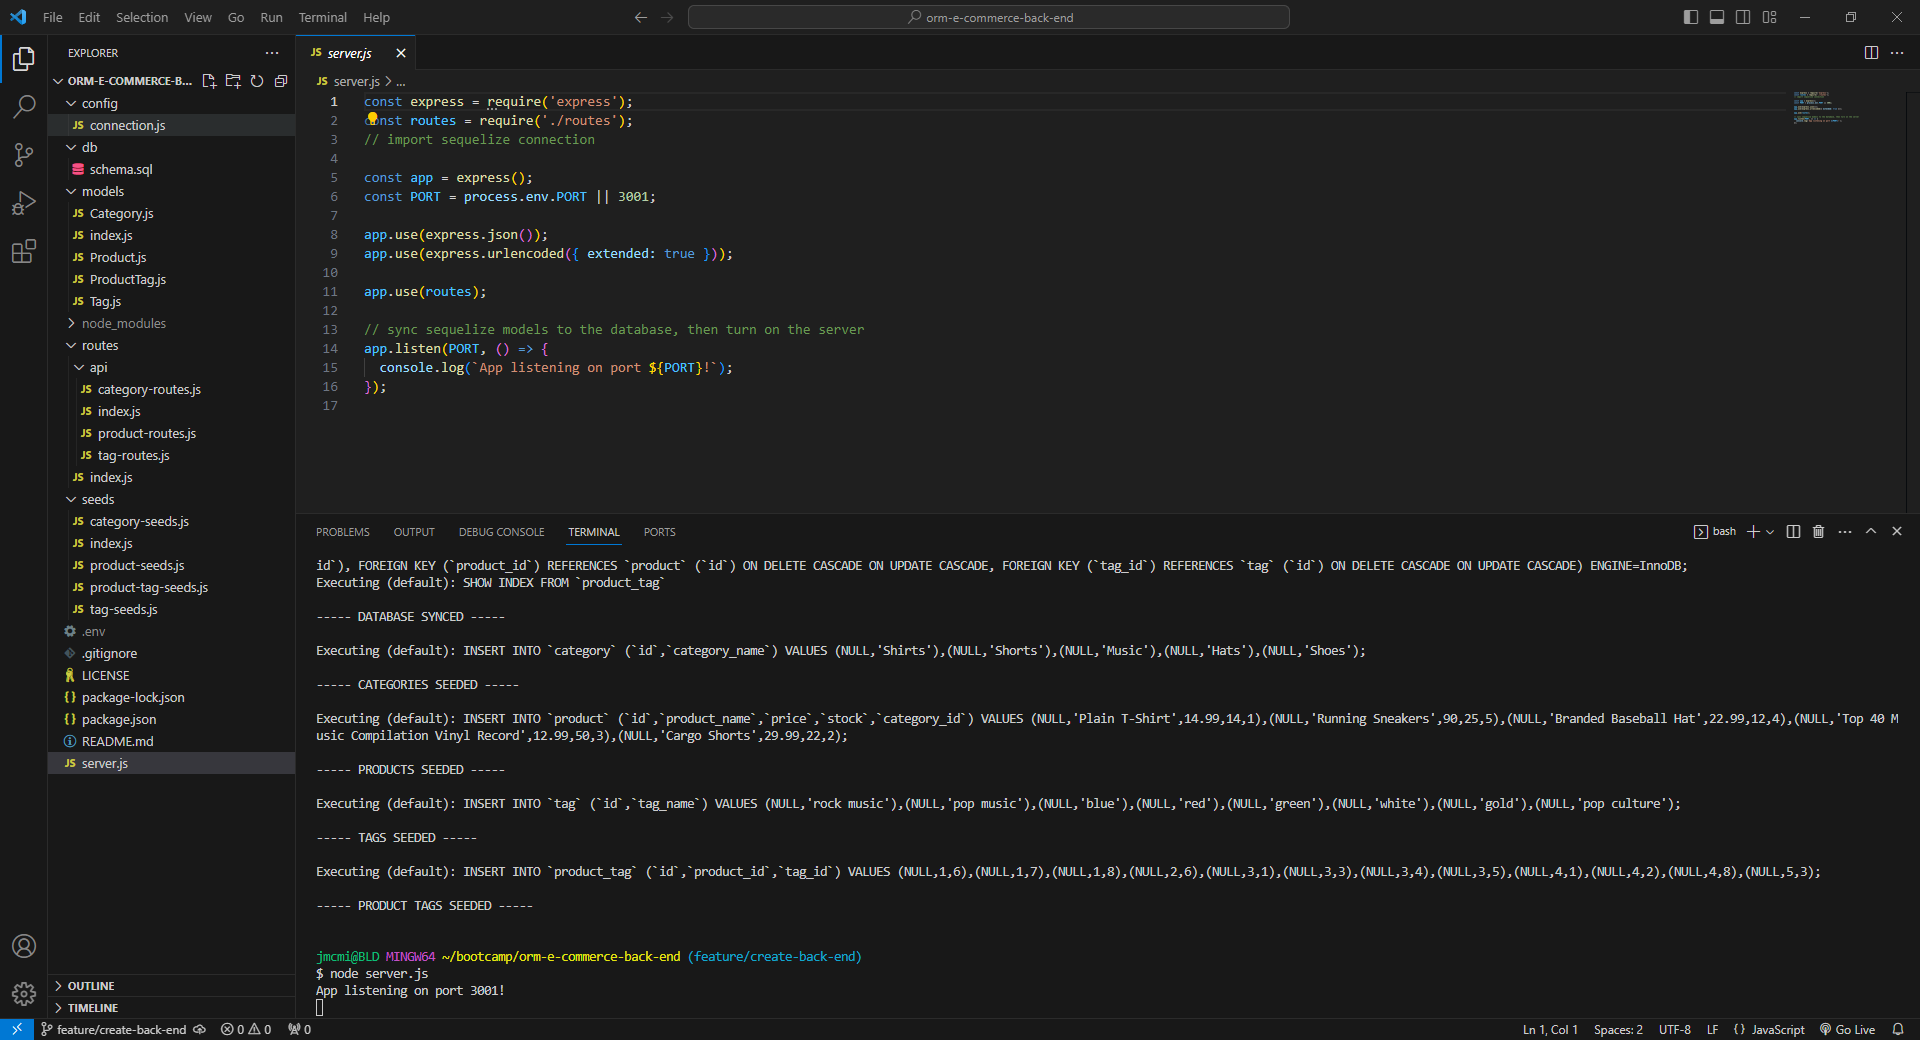
Task: Open the Run and Debug view
Action: (x=24, y=203)
